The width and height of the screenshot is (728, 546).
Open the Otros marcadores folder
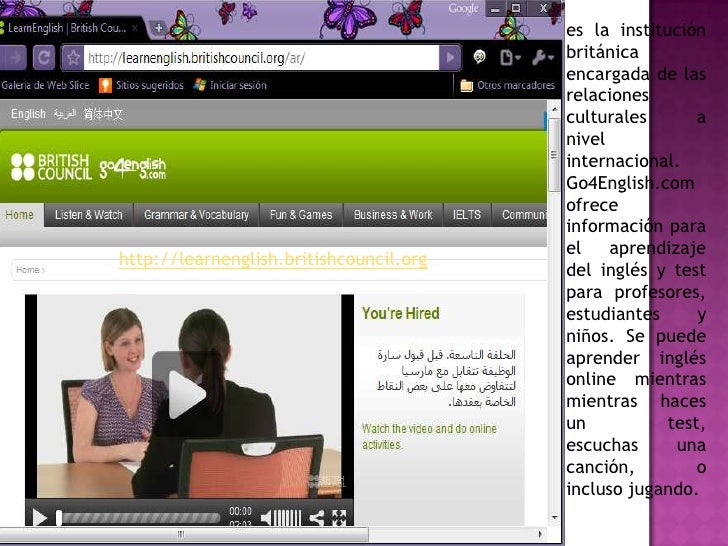[507, 85]
